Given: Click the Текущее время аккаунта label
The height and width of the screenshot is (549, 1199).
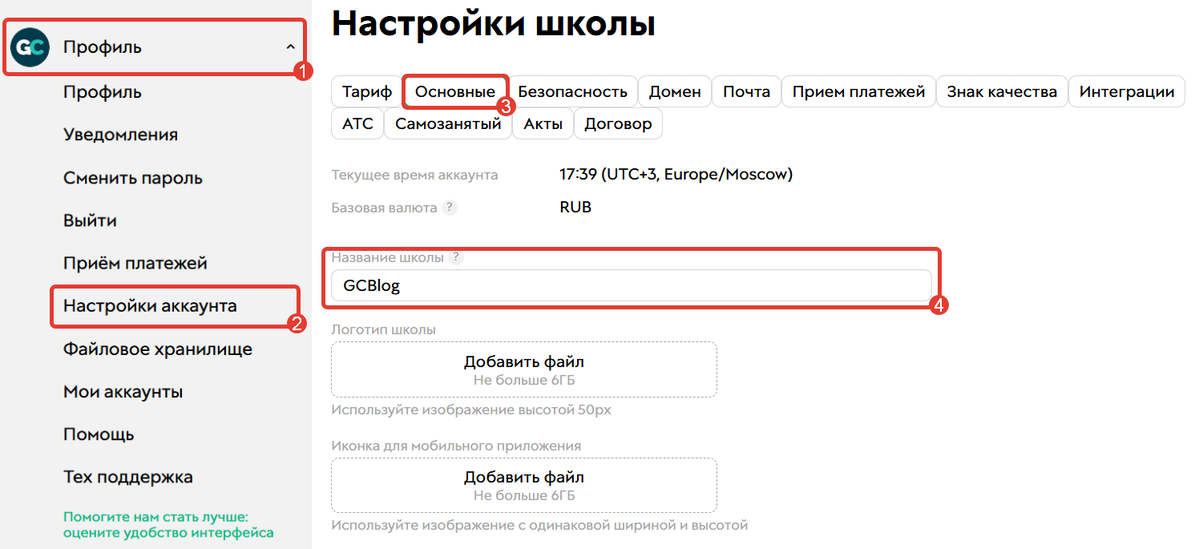Looking at the screenshot, I should click(414, 175).
